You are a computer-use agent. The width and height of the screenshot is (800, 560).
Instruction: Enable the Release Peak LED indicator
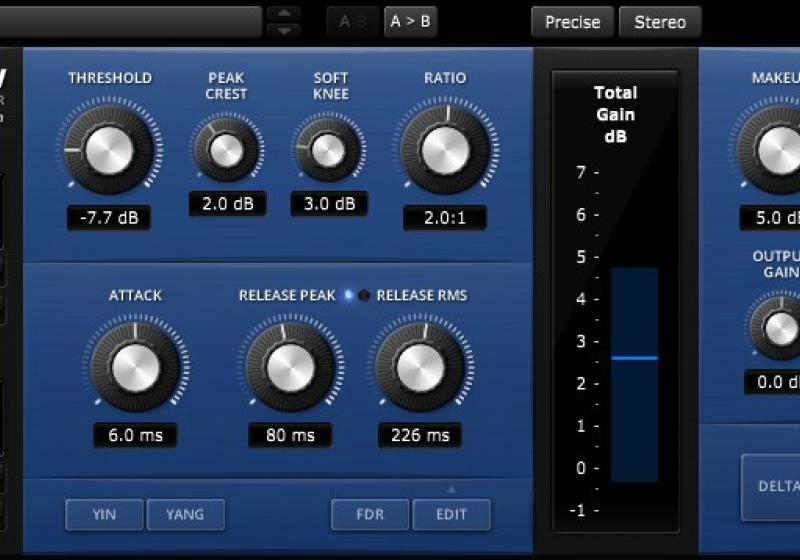click(x=348, y=295)
